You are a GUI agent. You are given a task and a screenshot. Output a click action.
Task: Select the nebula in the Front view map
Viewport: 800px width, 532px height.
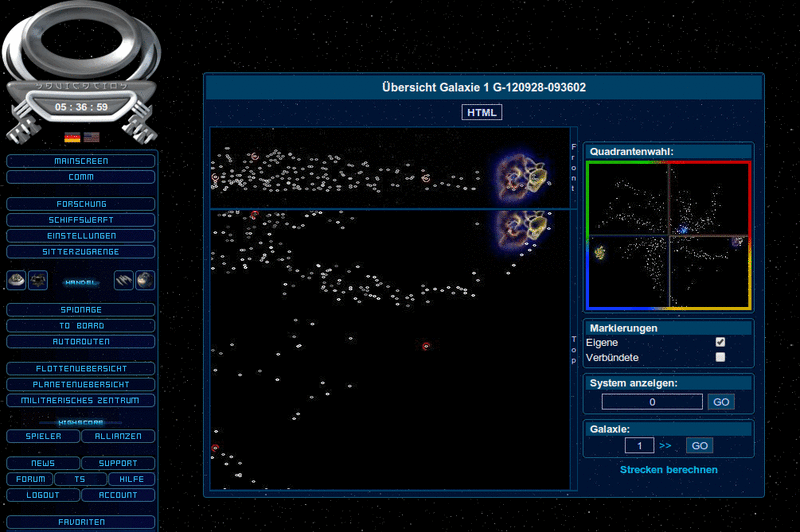pyautogui.click(x=521, y=176)
